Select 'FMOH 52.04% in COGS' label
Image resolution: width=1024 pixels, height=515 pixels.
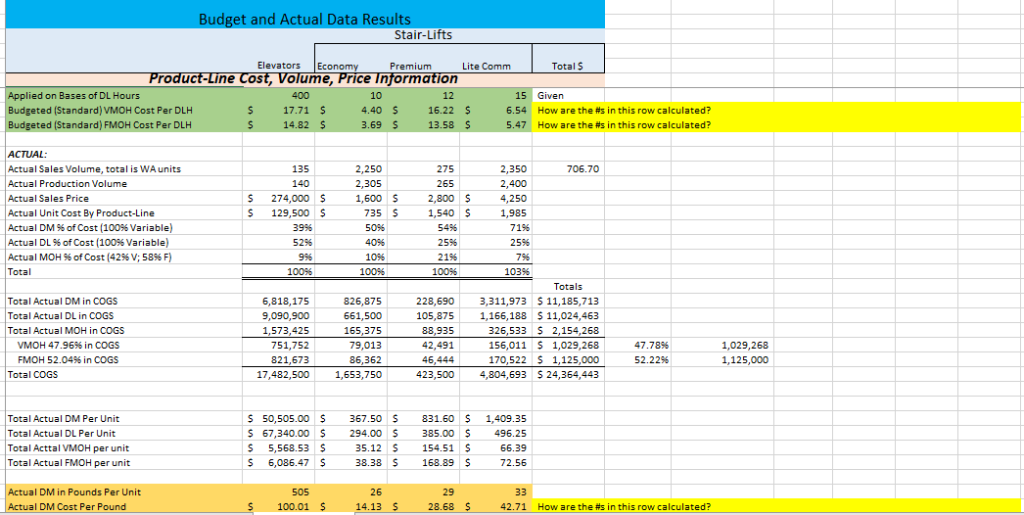point(68,360)
